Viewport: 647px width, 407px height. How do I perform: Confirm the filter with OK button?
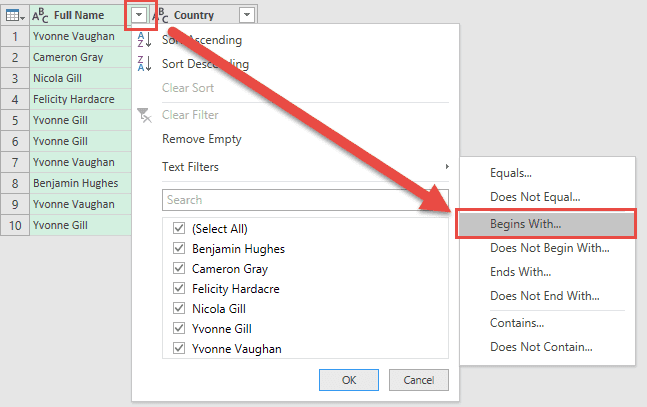tap(349, 380)
